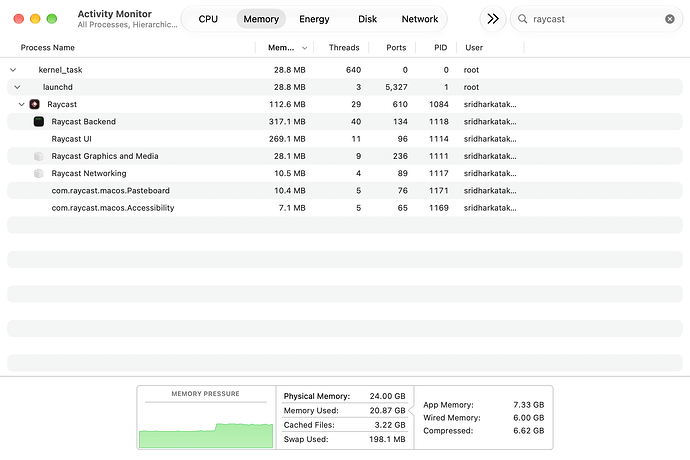Open the Network tab
The height and width of the screenshot is (460, 690).
pyautogui.click(x=420, y=19)
